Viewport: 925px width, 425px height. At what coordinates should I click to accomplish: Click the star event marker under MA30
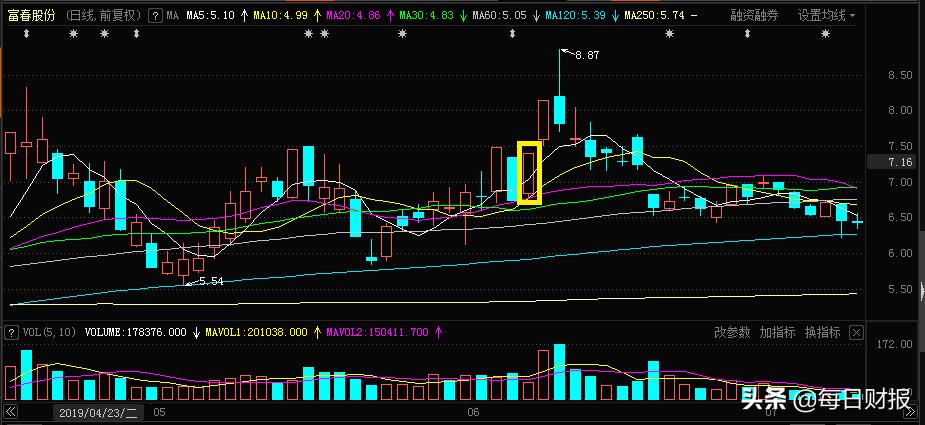tap(402, 34)
